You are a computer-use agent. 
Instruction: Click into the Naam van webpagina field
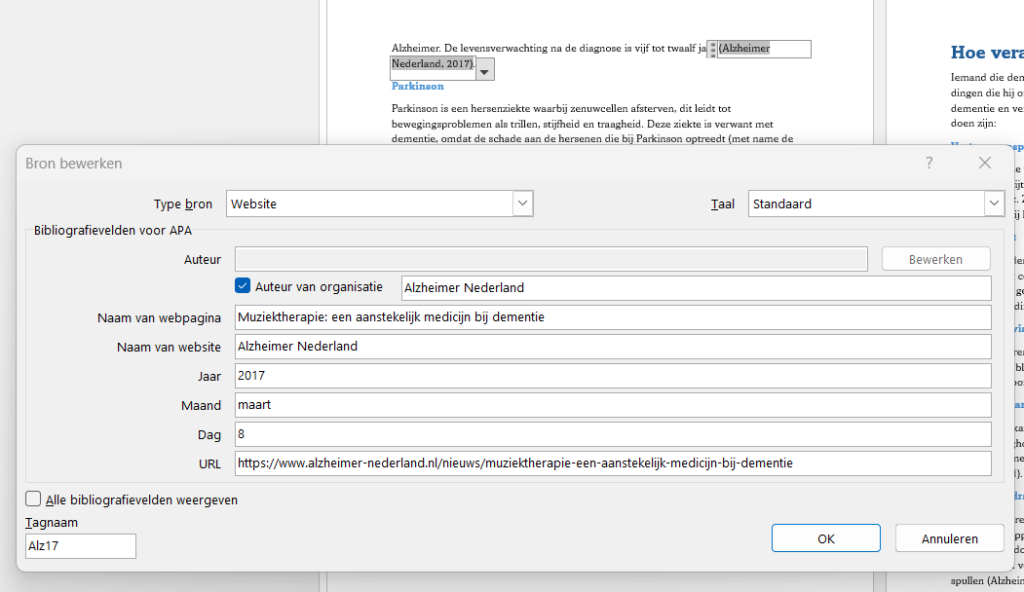[612, 318]
